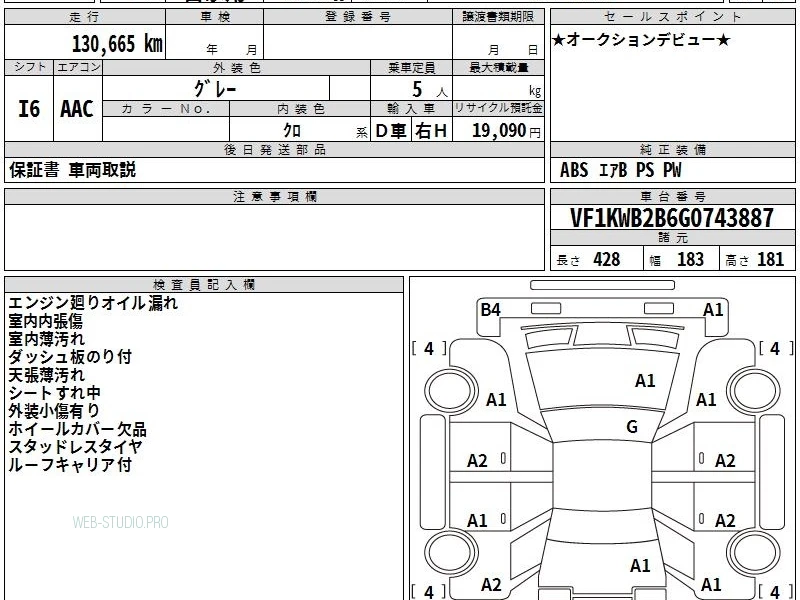Select the "セールスポイント" heading
800x600 pixels.
coord(672,17)
